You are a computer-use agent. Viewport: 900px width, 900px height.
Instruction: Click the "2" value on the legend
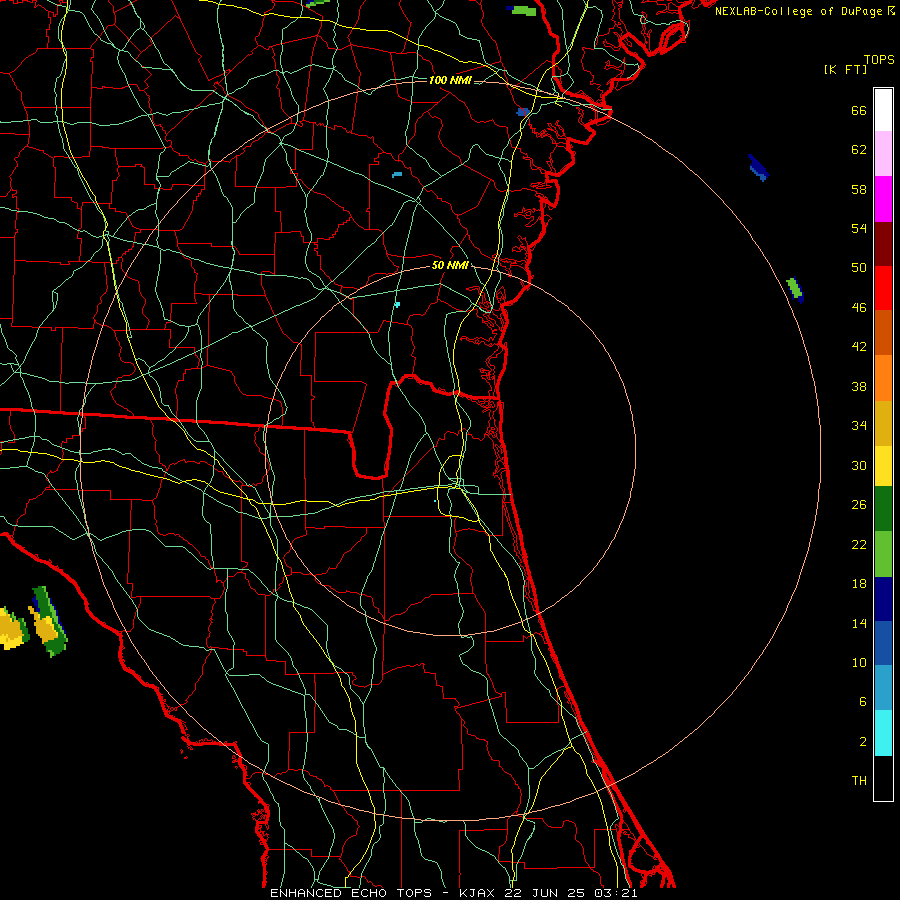[x=863, y=742]
